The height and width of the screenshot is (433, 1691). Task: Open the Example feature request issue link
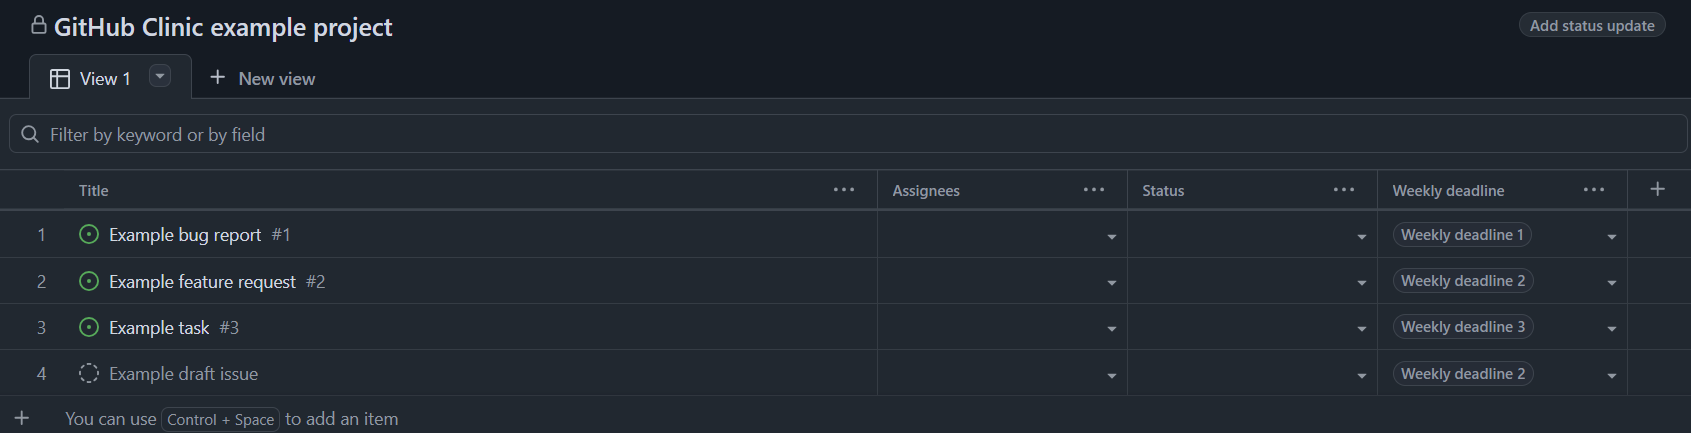pyautogui.click(x=202, y=282)
